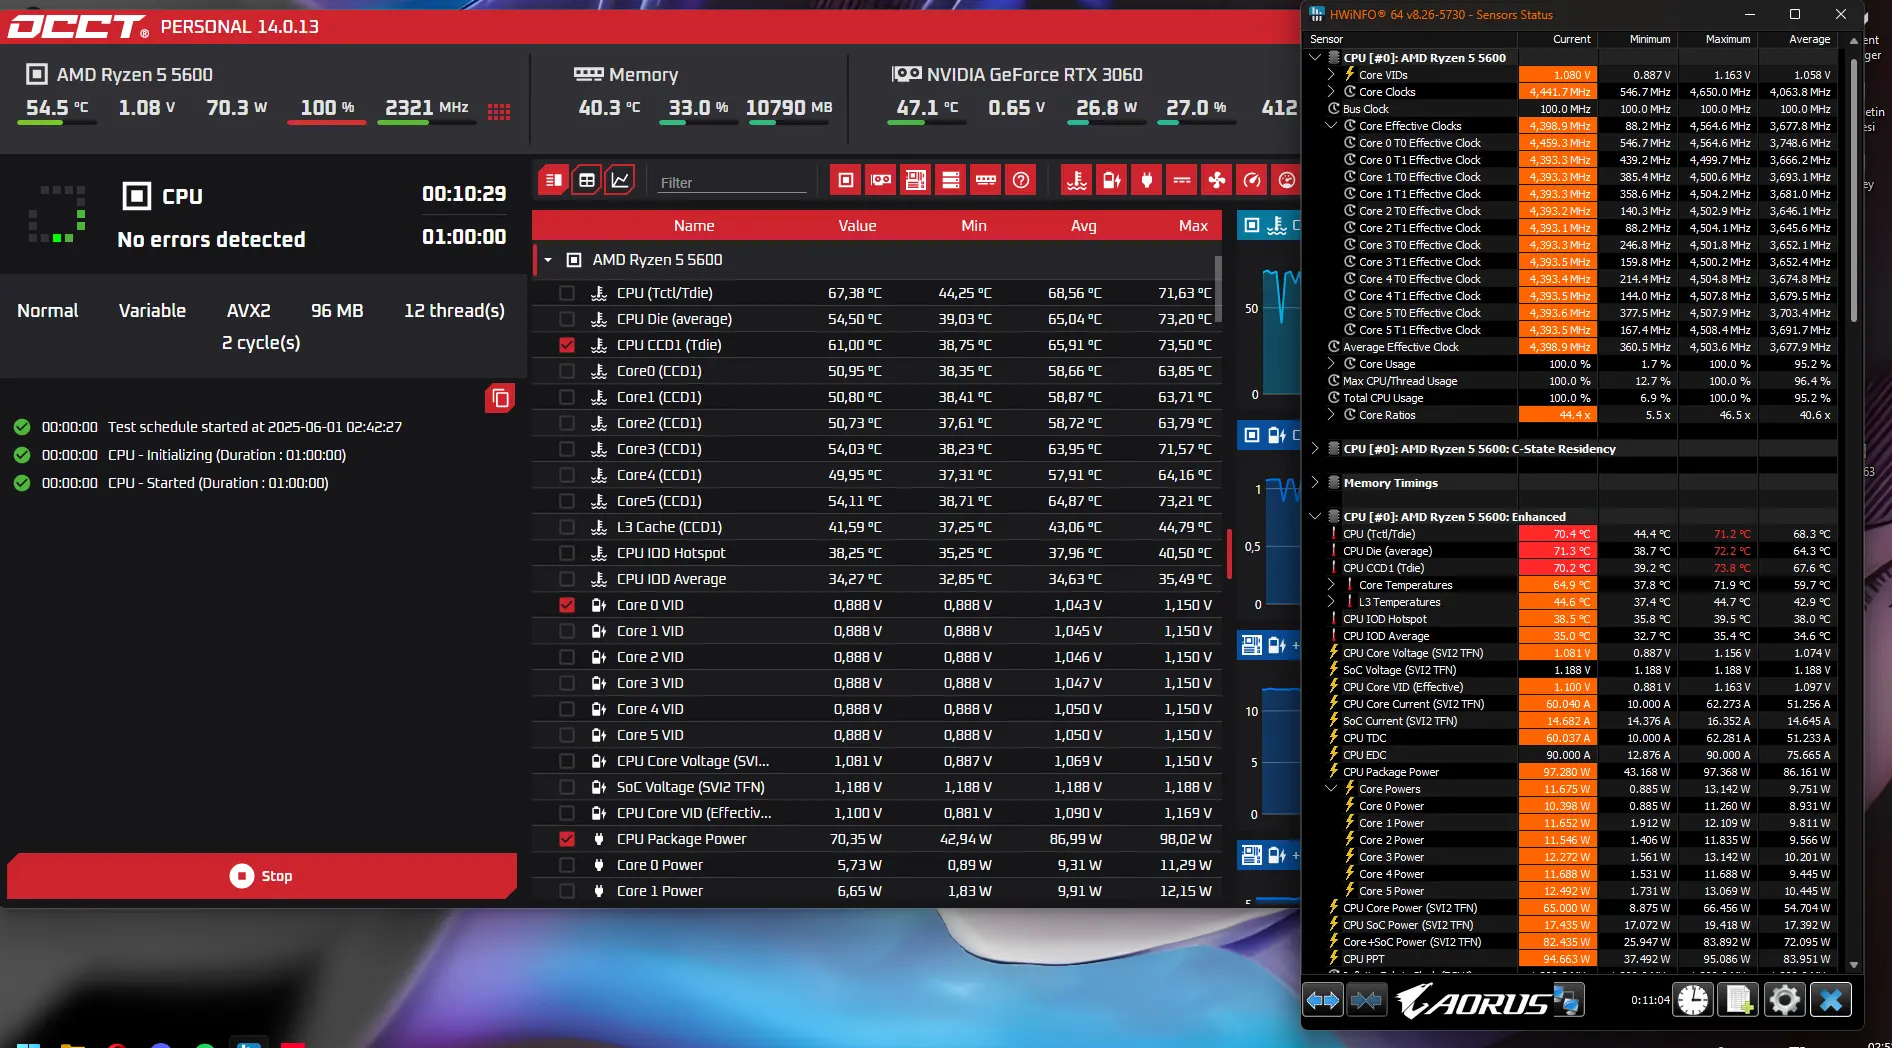Screen dimensions: 1892x1048
Task: Show only temperature sensors in OCCT
Action: [x=1077, y=180]
